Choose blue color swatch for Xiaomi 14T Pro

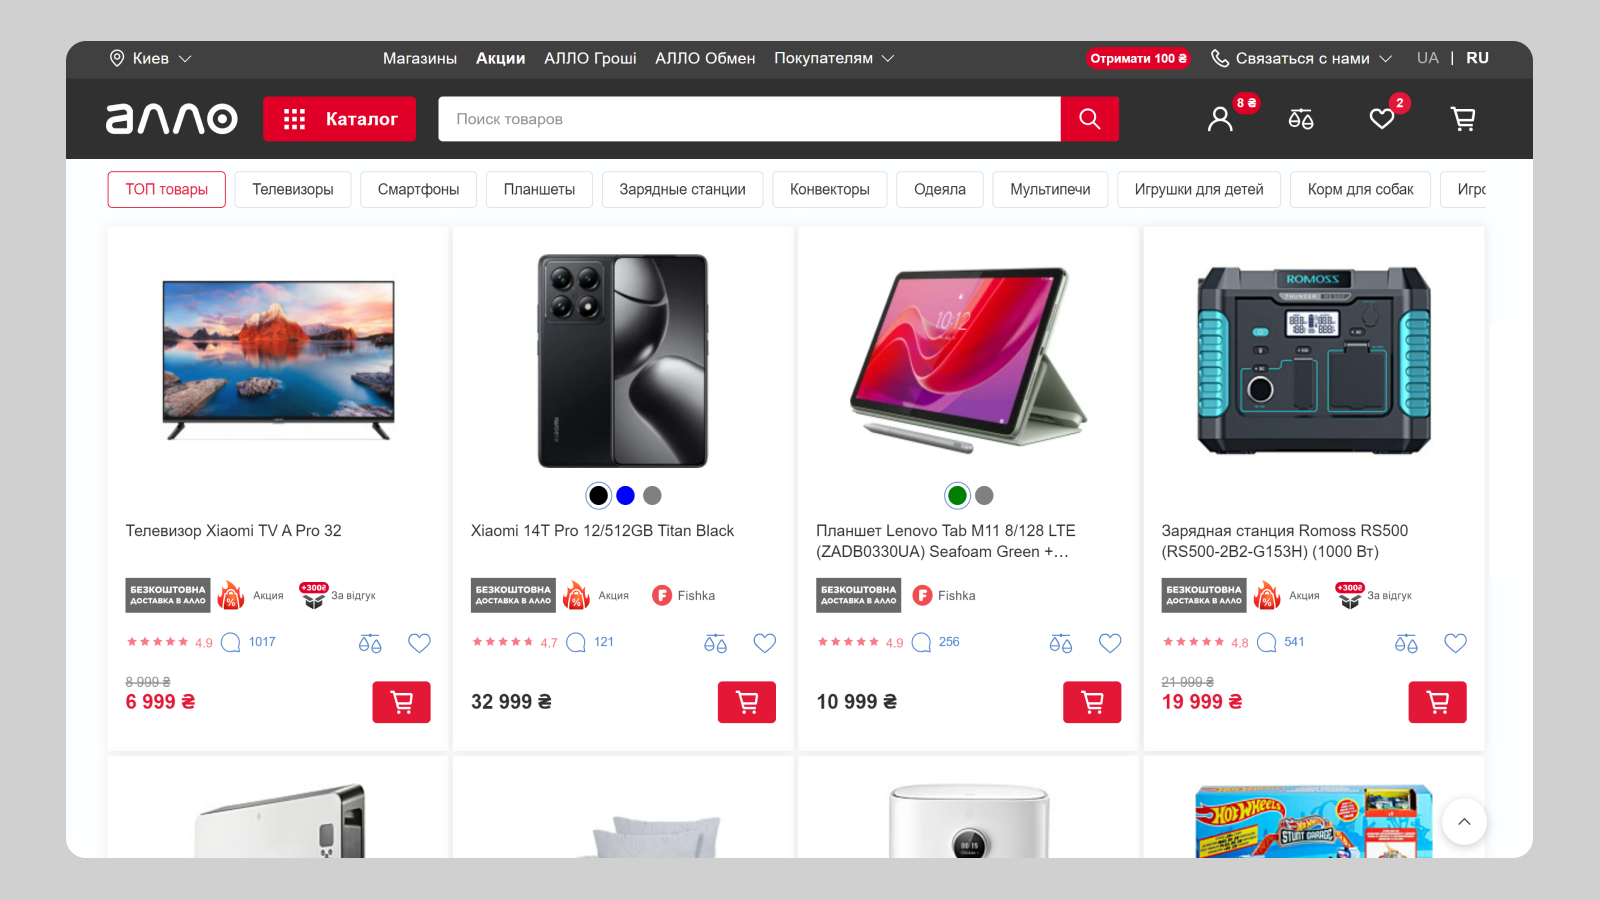tap(626, 495)
